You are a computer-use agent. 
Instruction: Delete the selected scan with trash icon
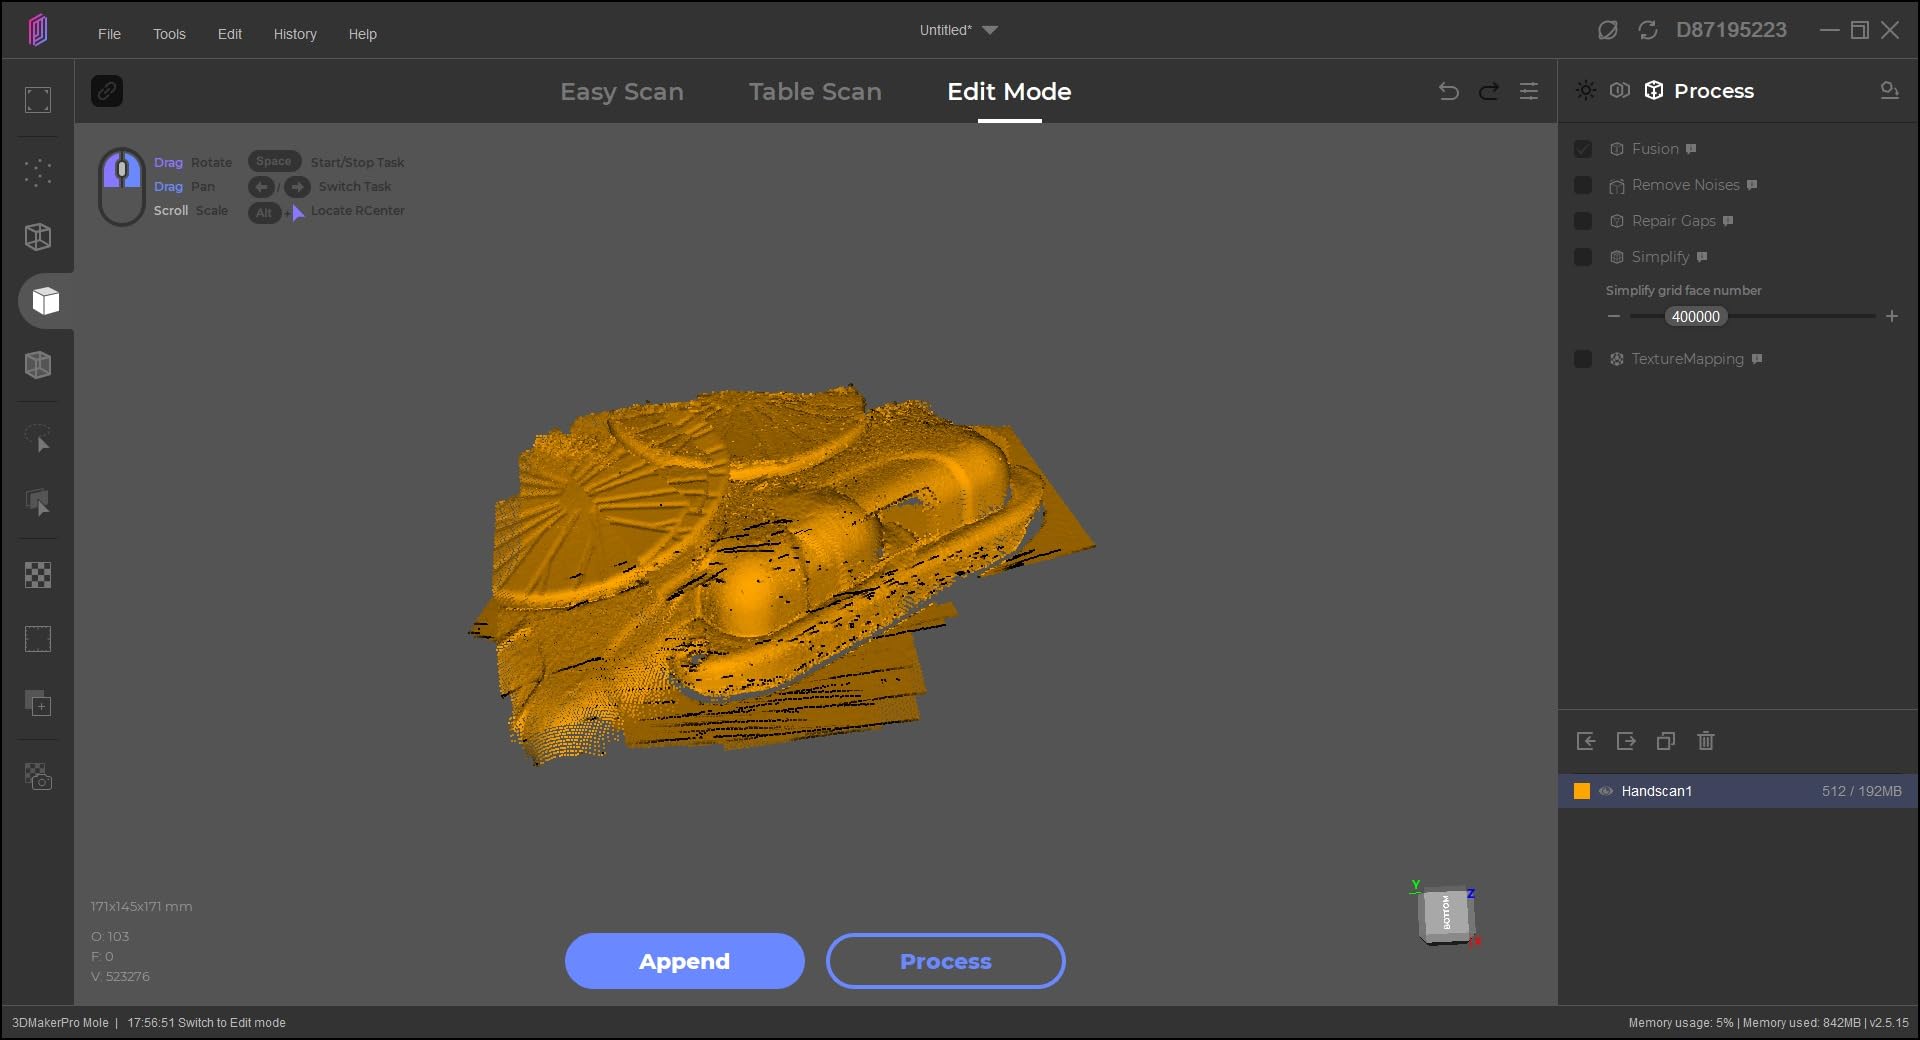[1706, 741]
